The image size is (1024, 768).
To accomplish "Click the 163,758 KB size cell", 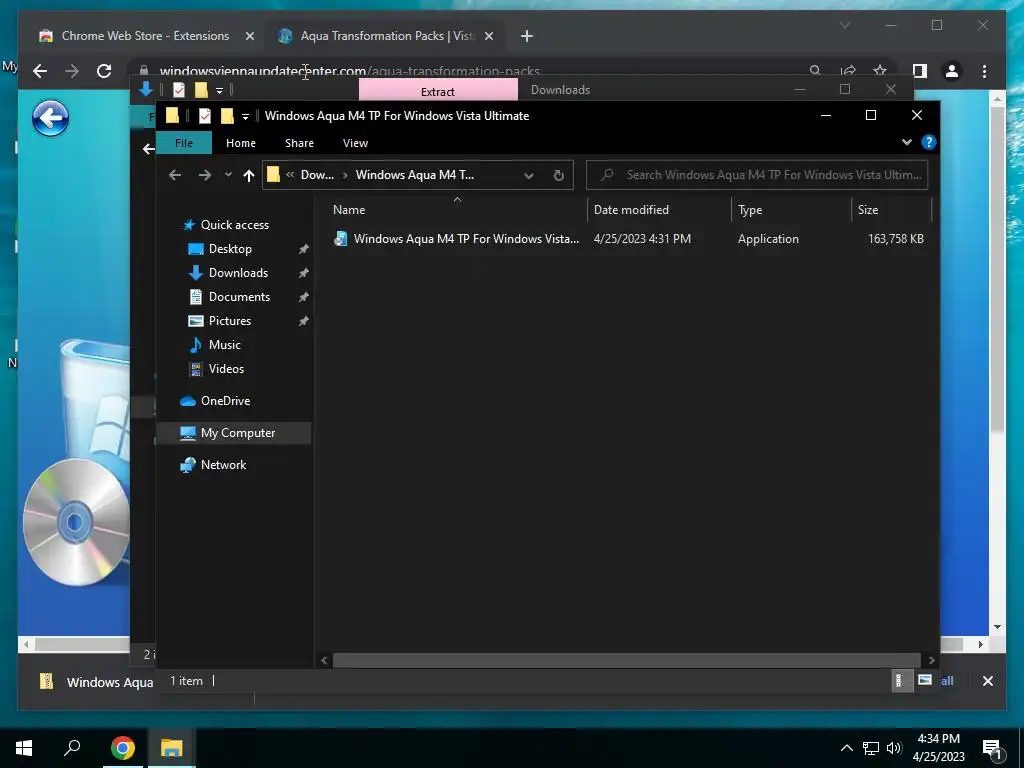I will [x=895, y=239].
